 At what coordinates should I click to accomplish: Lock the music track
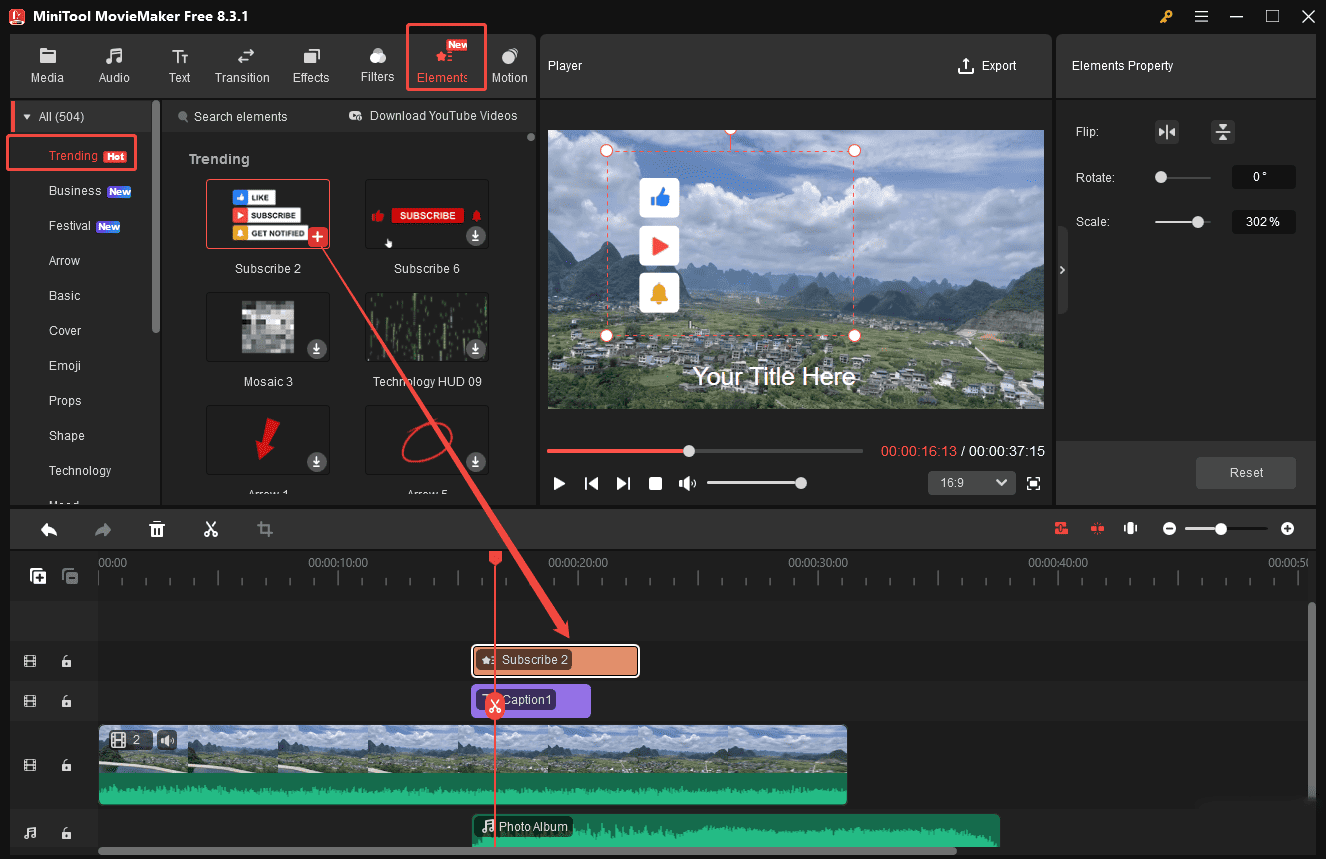66,832
